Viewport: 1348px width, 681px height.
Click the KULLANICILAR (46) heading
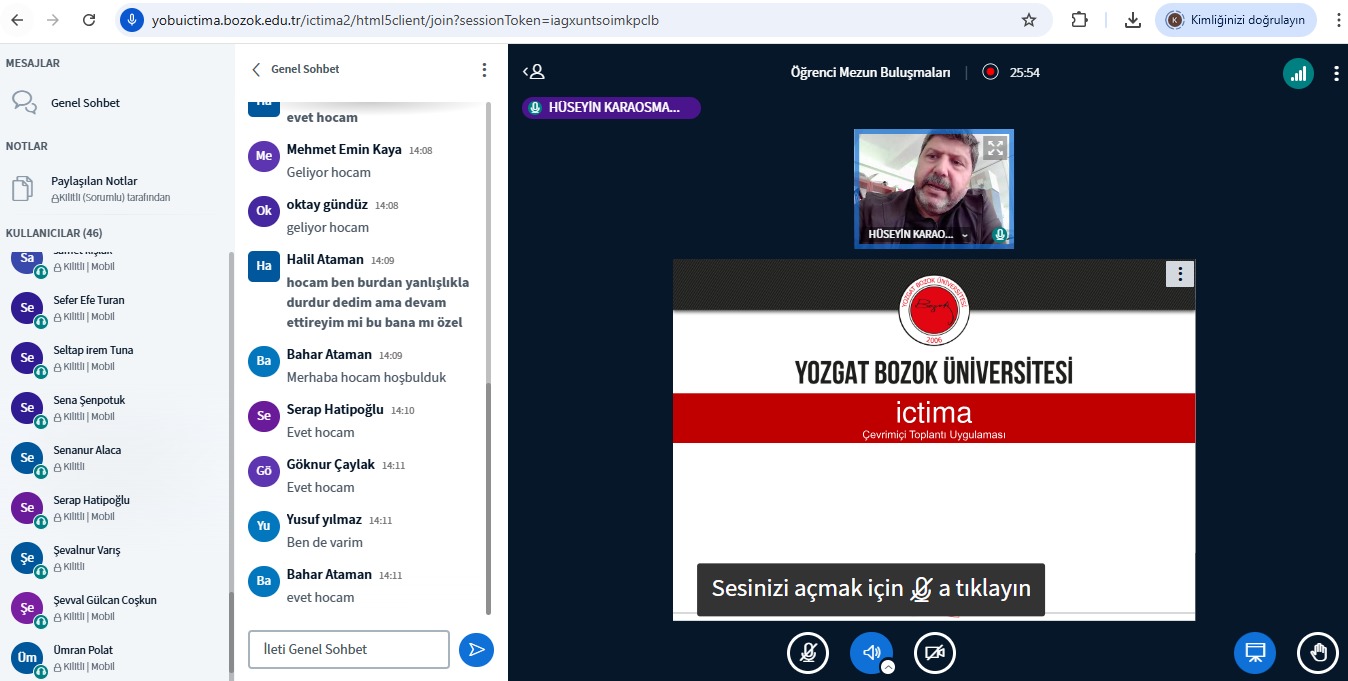point(54,233)
